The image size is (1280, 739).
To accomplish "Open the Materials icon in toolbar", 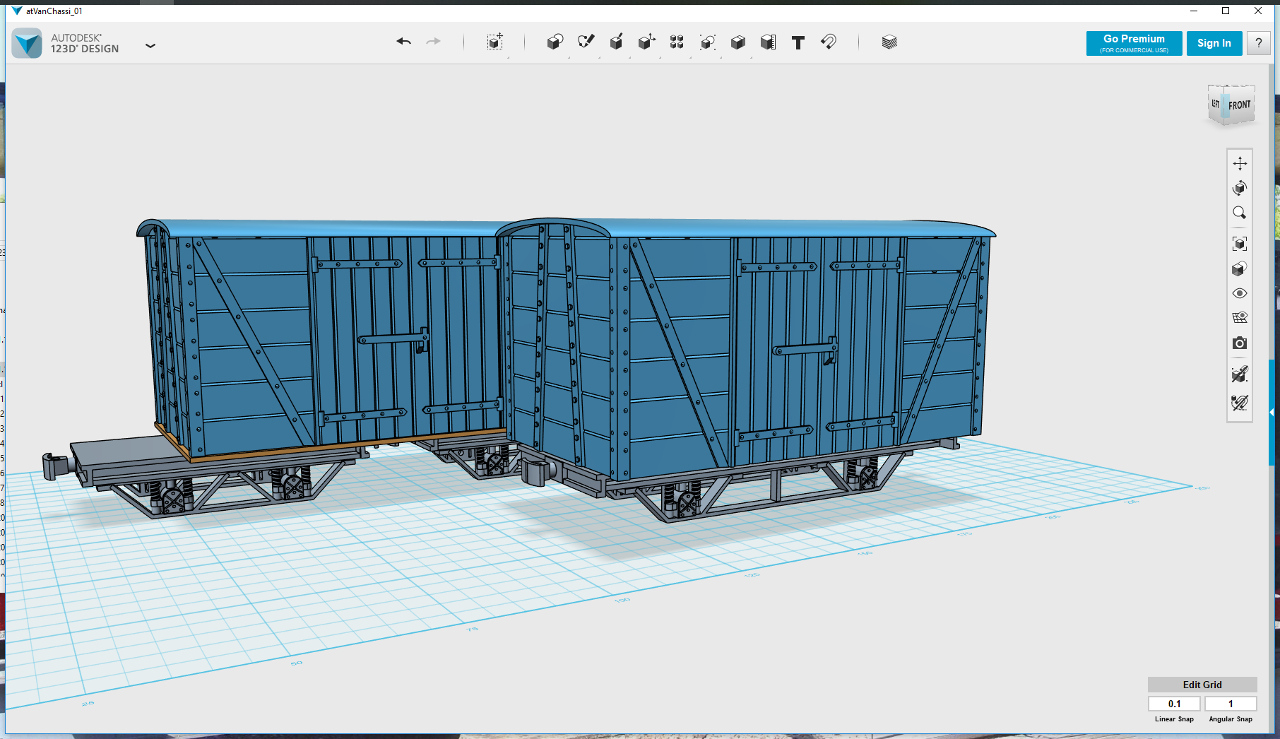I will [x=889, y=42].
